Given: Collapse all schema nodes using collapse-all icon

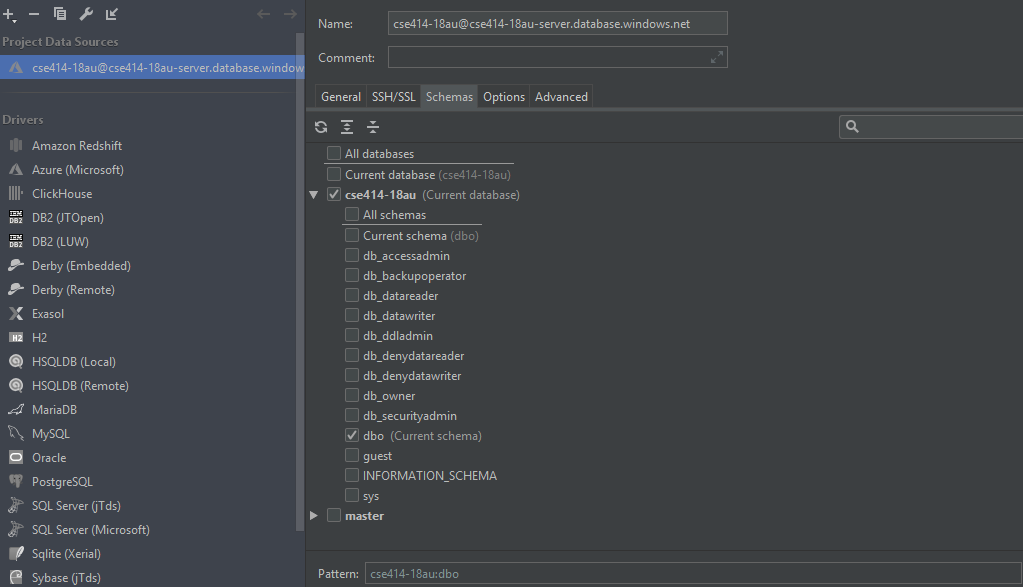Looking at the screenshot, I should tap(371, 127).
